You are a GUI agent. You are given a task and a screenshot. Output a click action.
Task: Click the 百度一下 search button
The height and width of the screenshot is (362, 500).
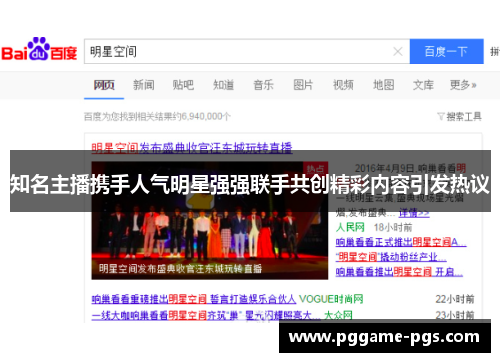coord(446,51)
